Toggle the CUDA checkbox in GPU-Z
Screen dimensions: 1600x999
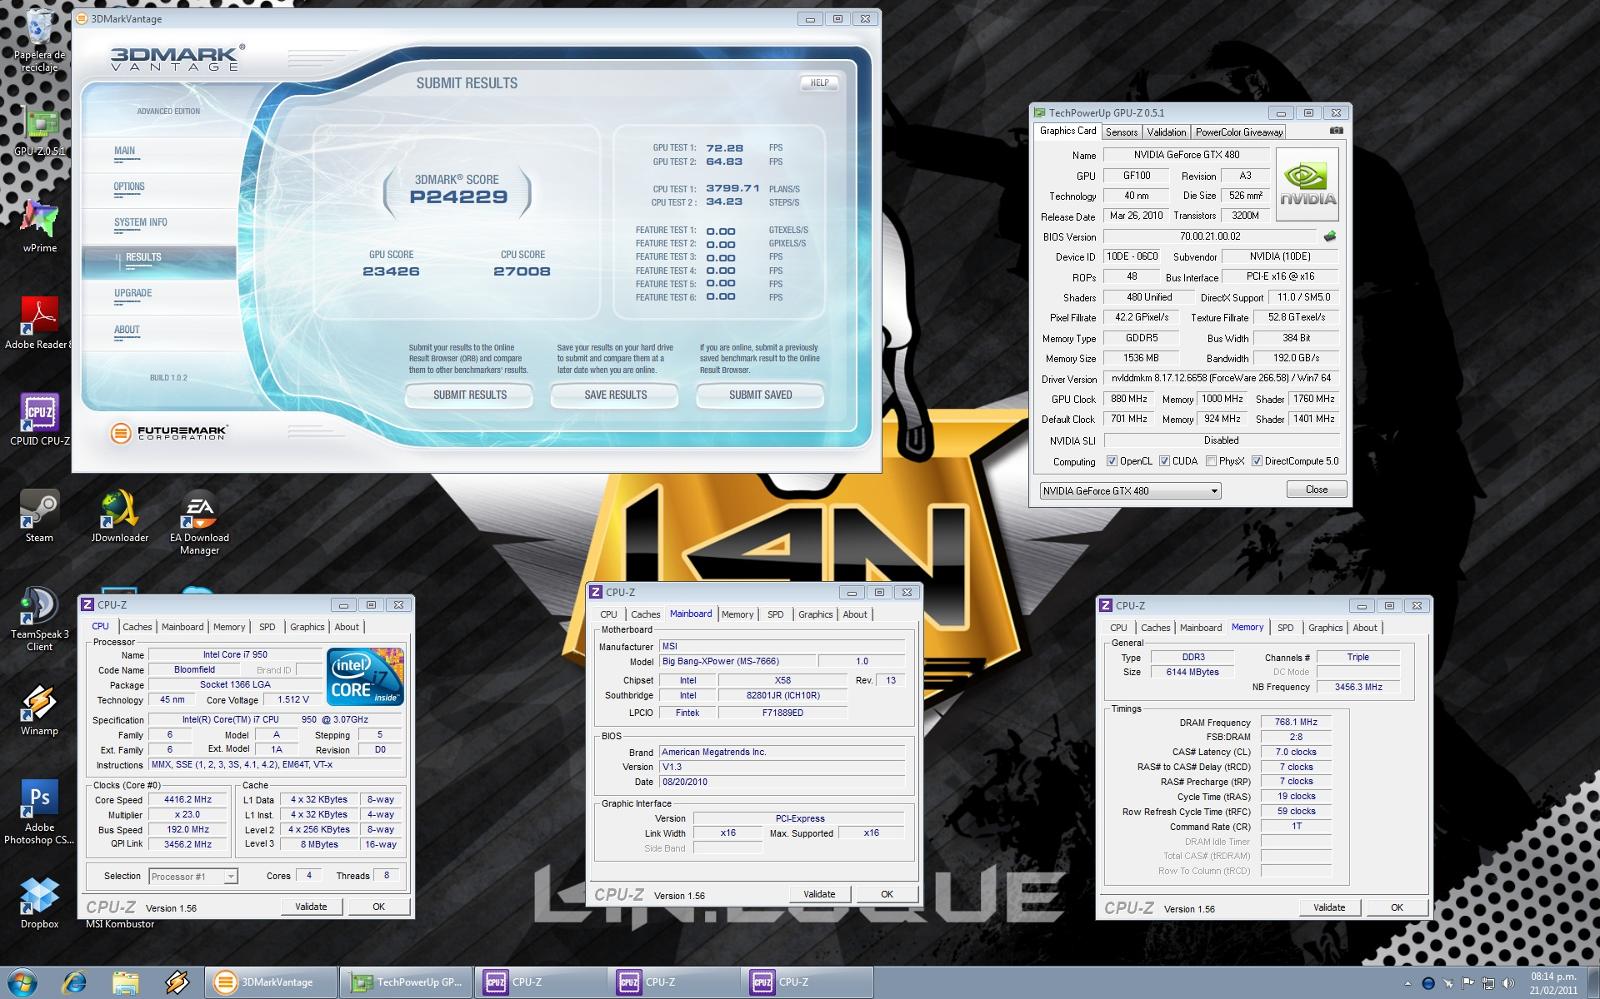1164,461
